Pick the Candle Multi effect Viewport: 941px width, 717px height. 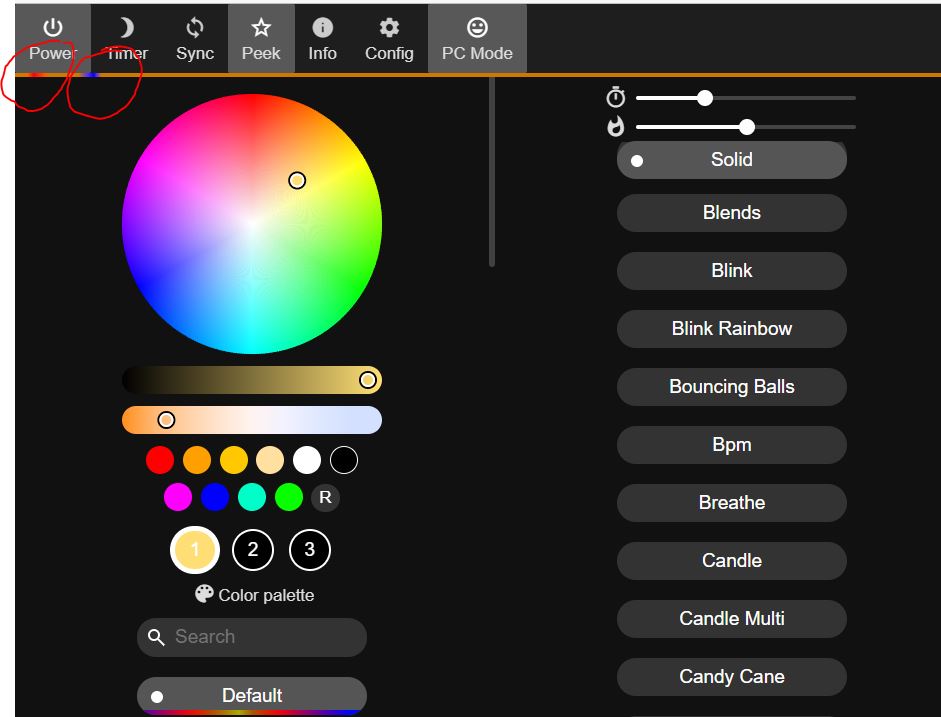pyautogui.click(x=732, y=619)
